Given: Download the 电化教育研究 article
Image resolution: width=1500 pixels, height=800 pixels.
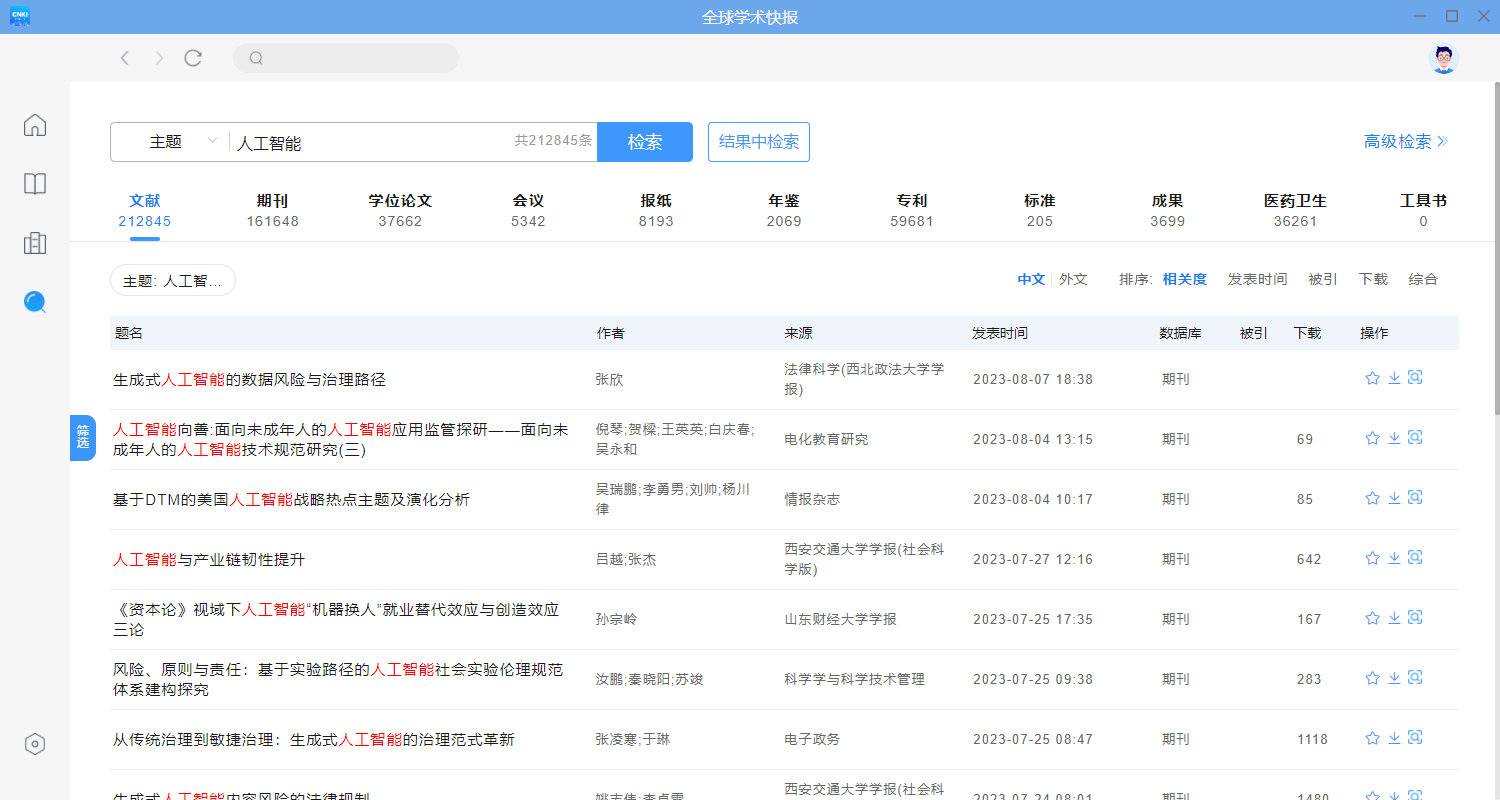Looking at the screenshot, I should pyautogui.click(x=1394, y=438).
